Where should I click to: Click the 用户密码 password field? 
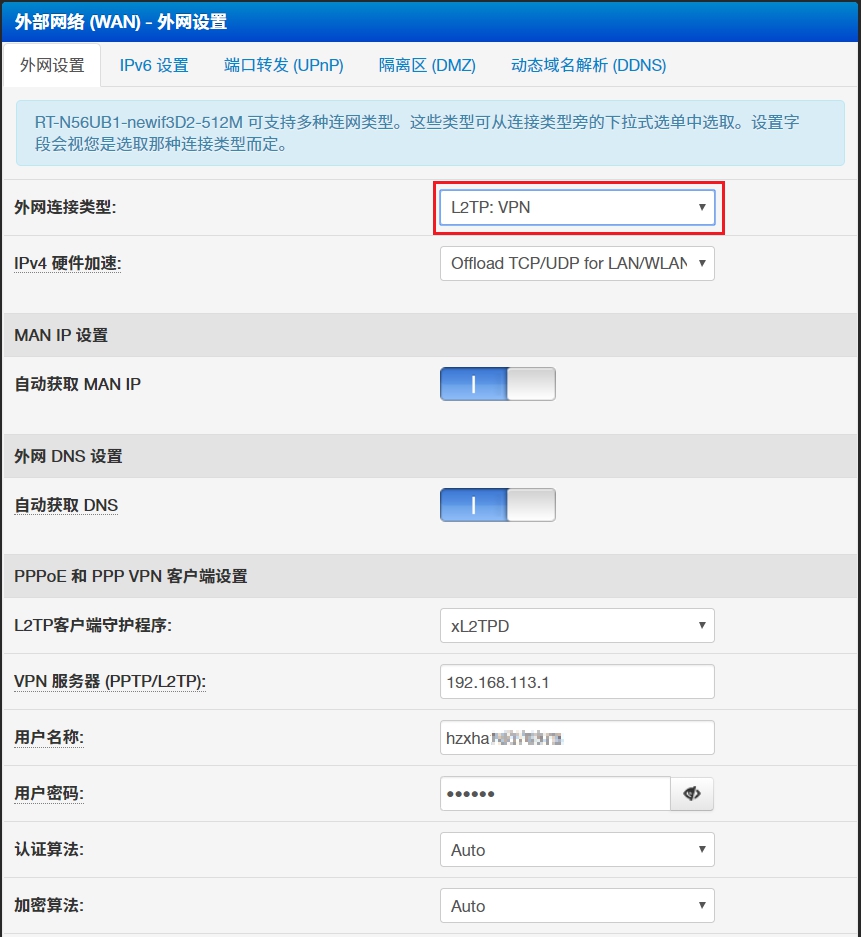[555, 793]
